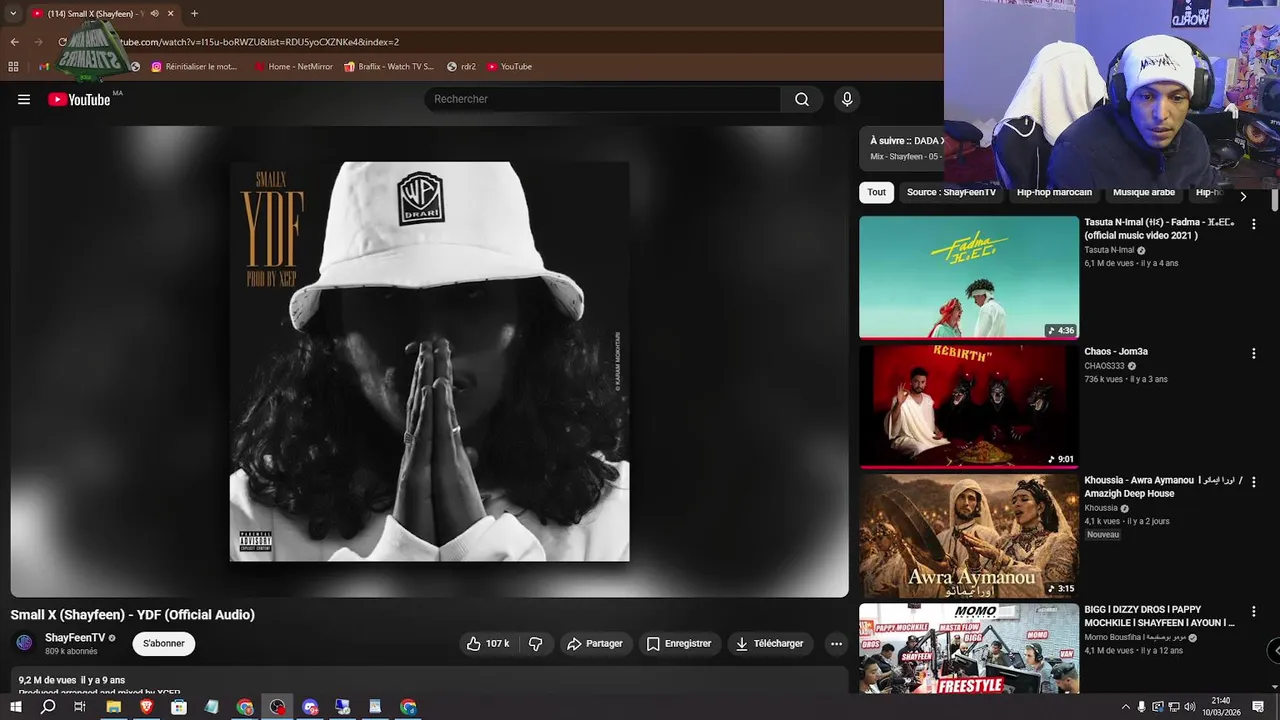This screenshot has width=1280, height=720.
Task: Open Task View on the taskbar
Action: (x=80, y=707)
